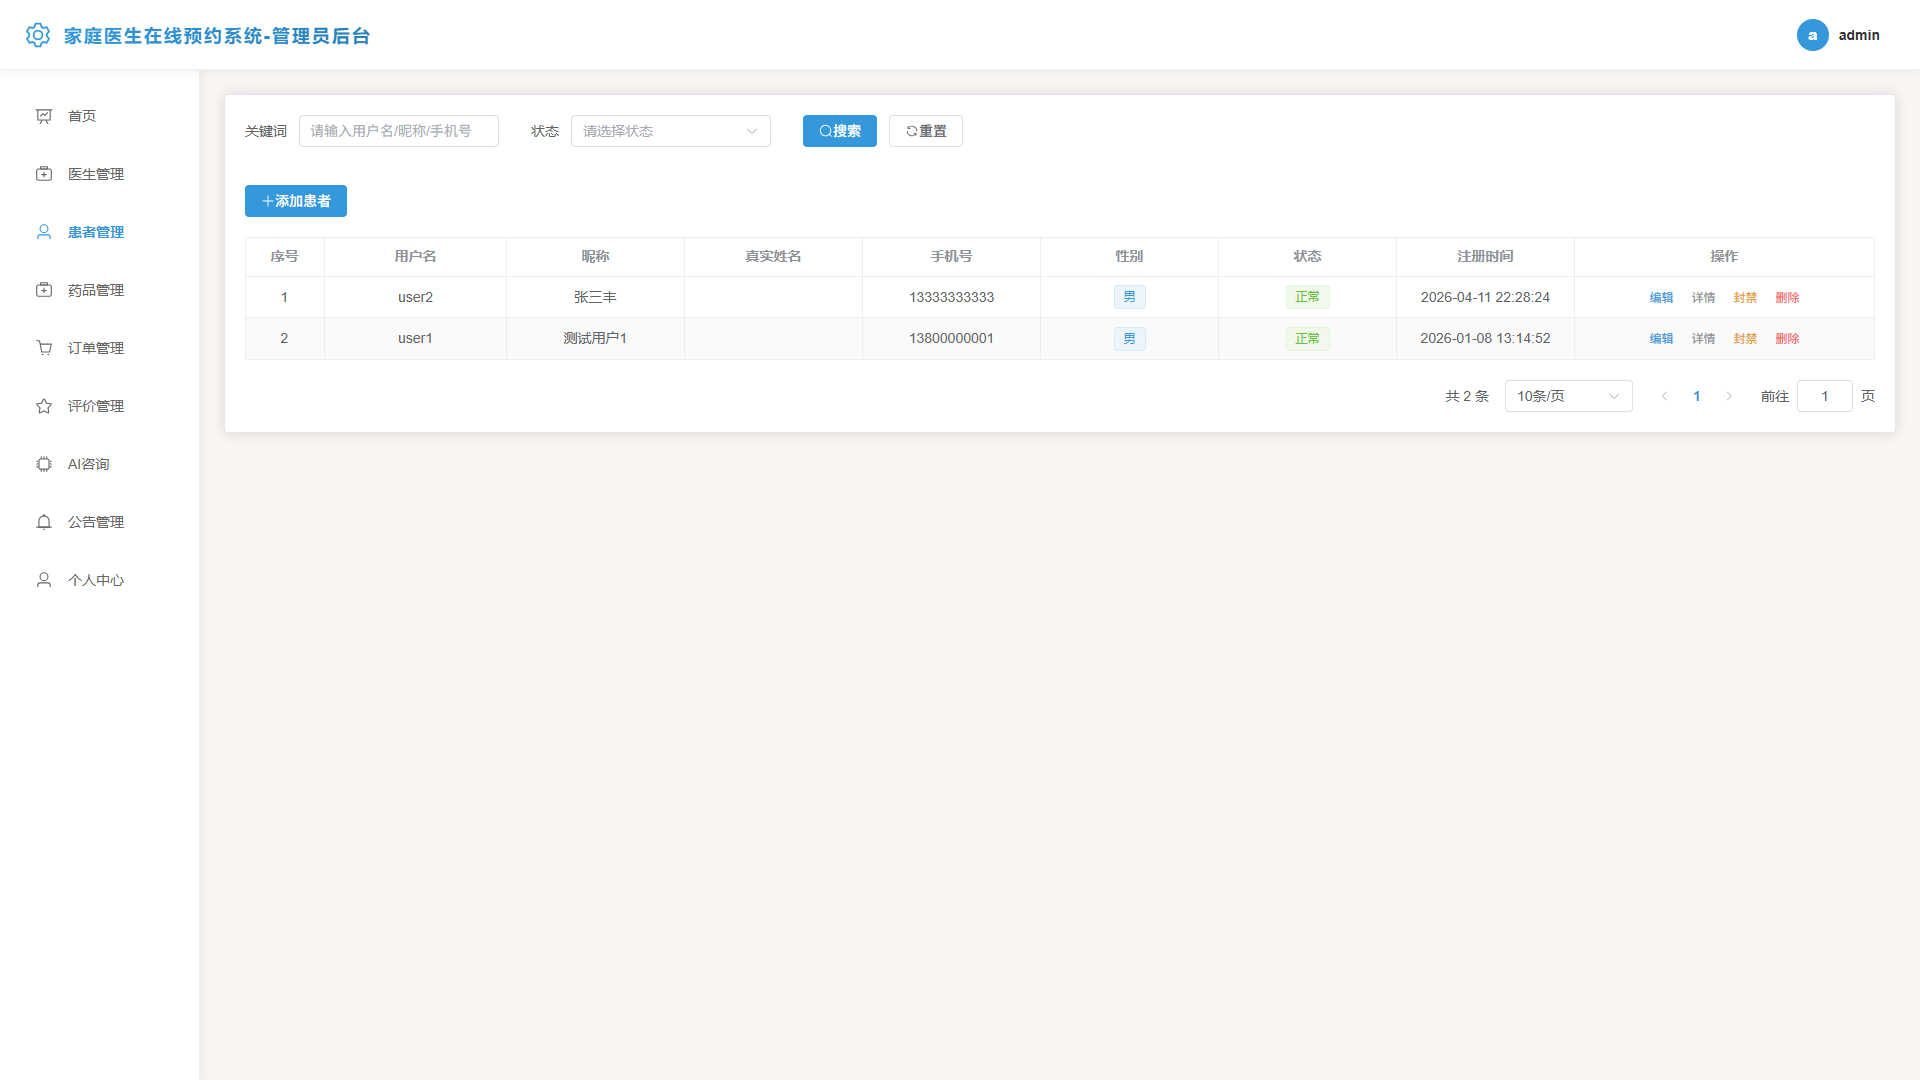Click the 手机号 column header
This screenshot has height=1080, width=1920.
(952, 256)
